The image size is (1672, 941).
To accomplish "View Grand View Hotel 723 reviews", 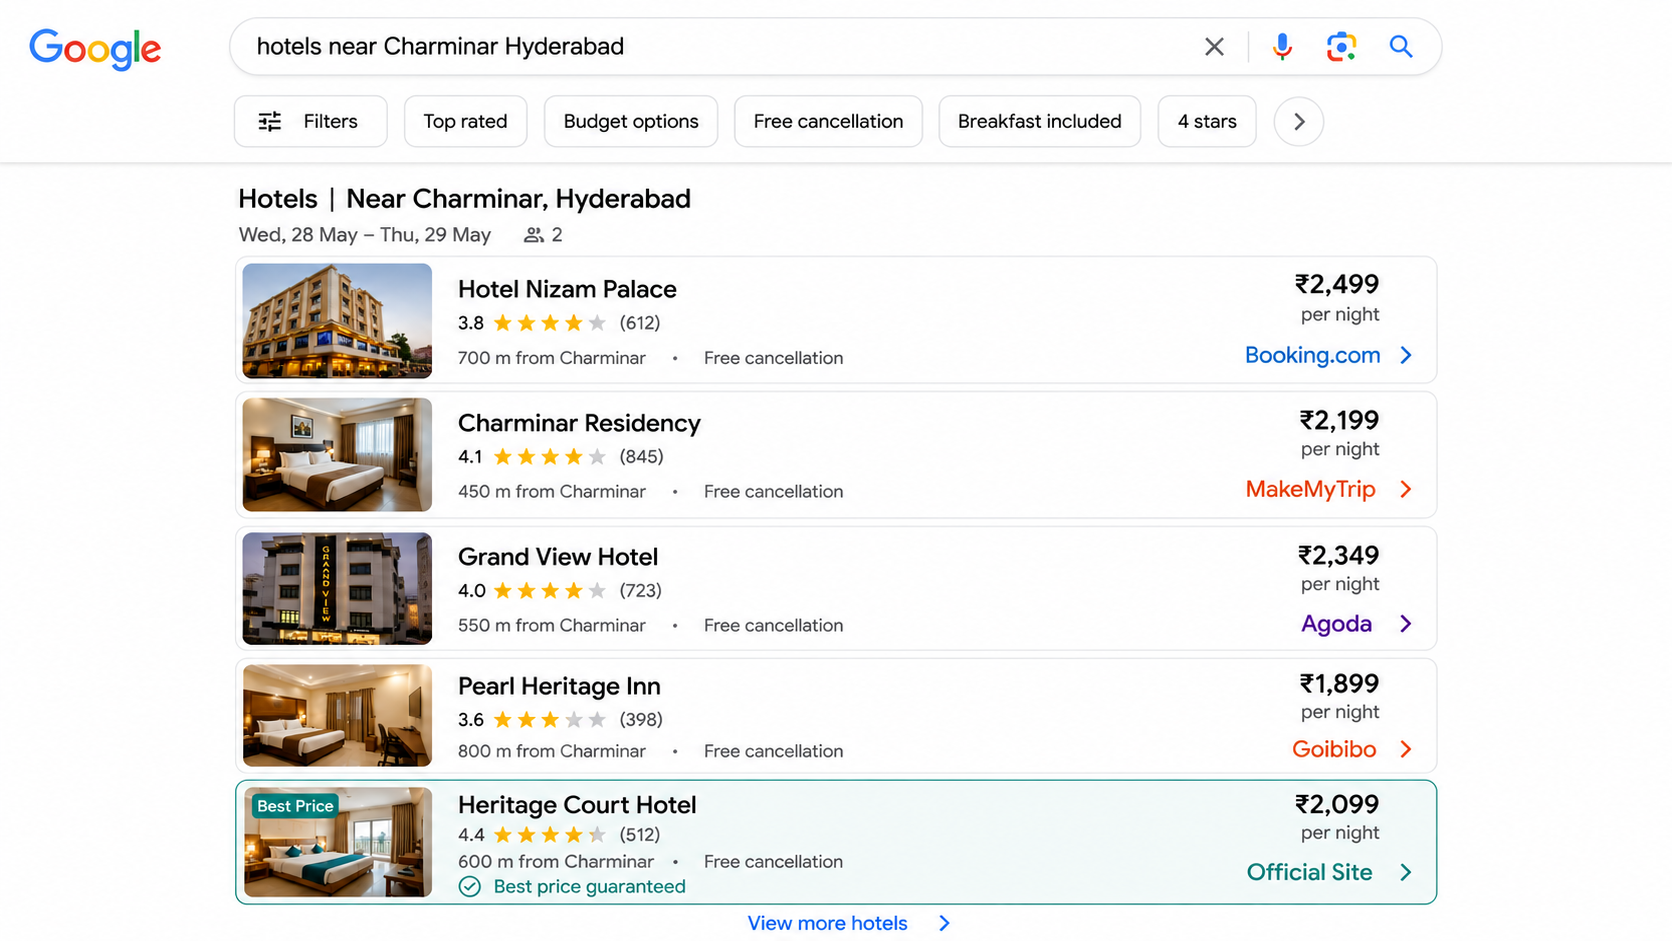I will point(640,591).
